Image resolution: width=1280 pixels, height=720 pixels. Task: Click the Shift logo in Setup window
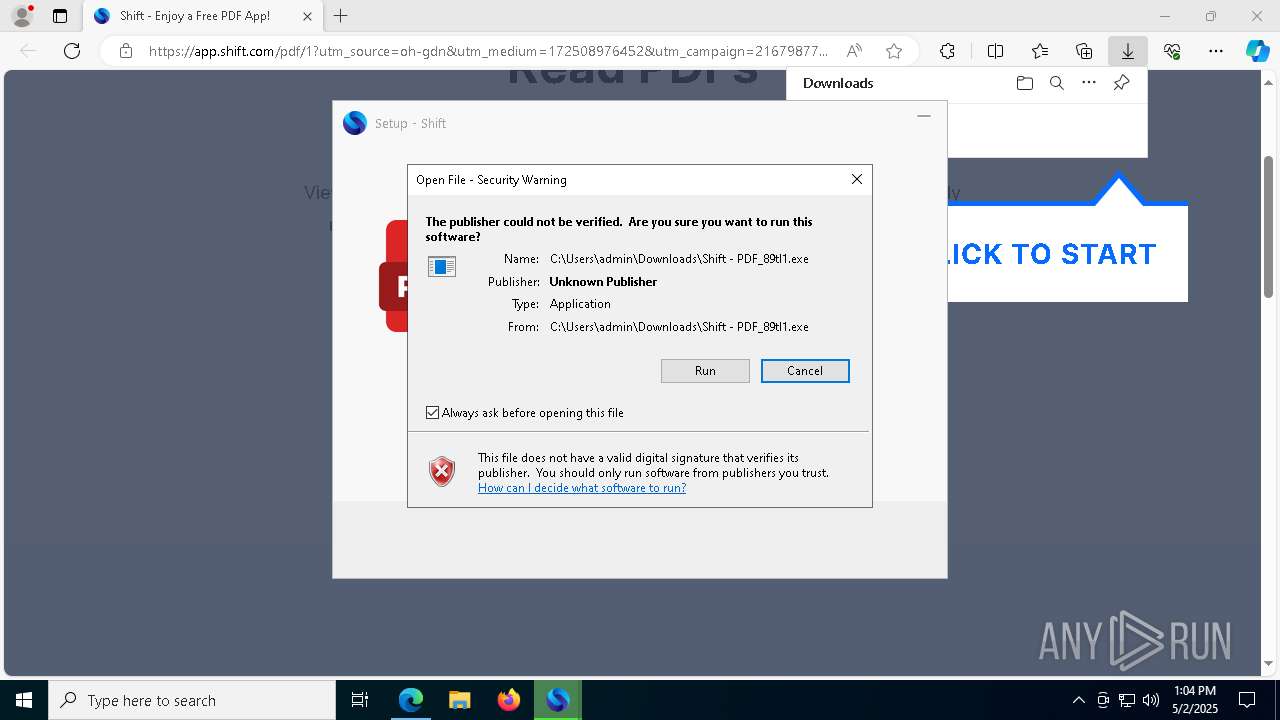coord(355,123)
